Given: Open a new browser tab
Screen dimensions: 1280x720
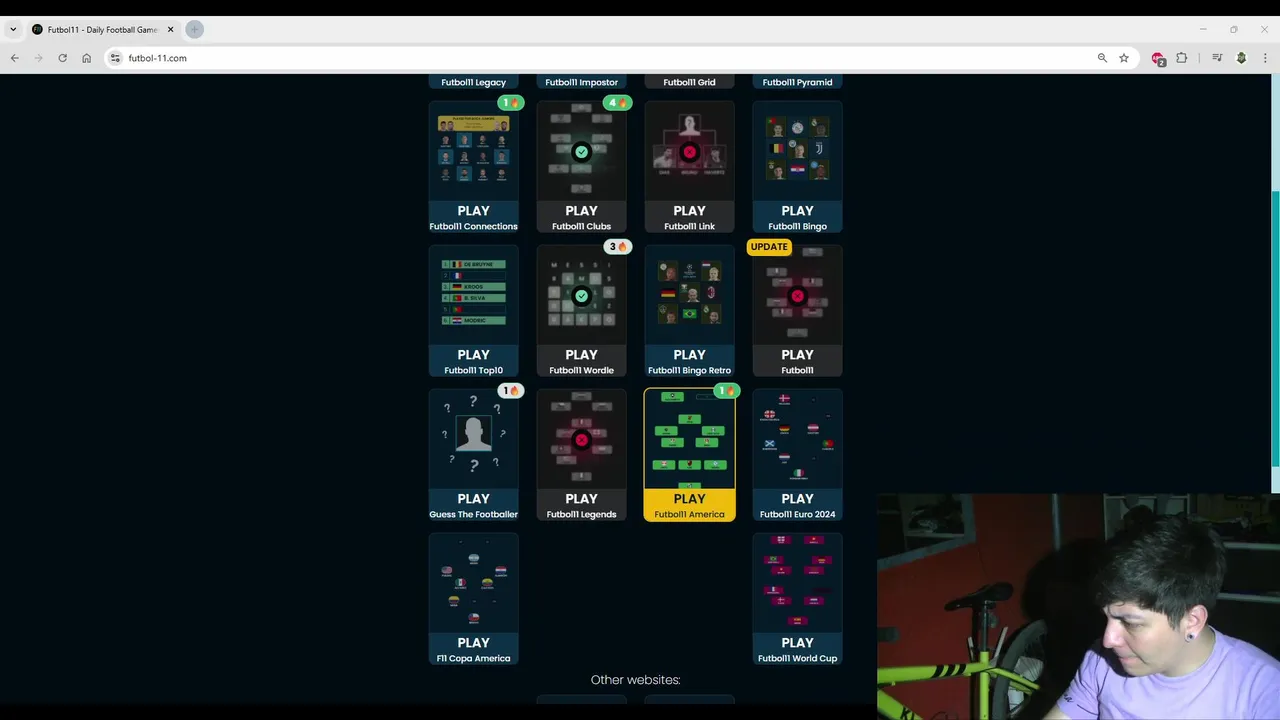Looking at the screenshot, I should (x=194, y=30).
